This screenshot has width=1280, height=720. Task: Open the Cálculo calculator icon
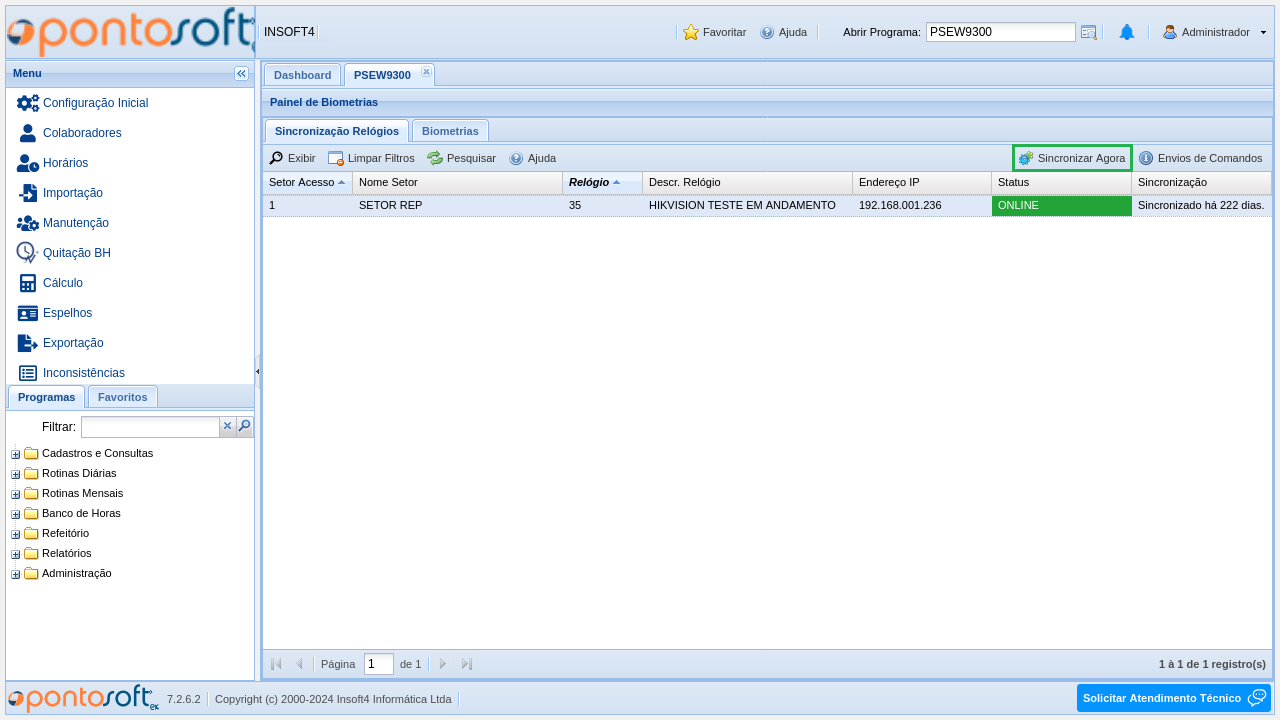coord(28,283)
